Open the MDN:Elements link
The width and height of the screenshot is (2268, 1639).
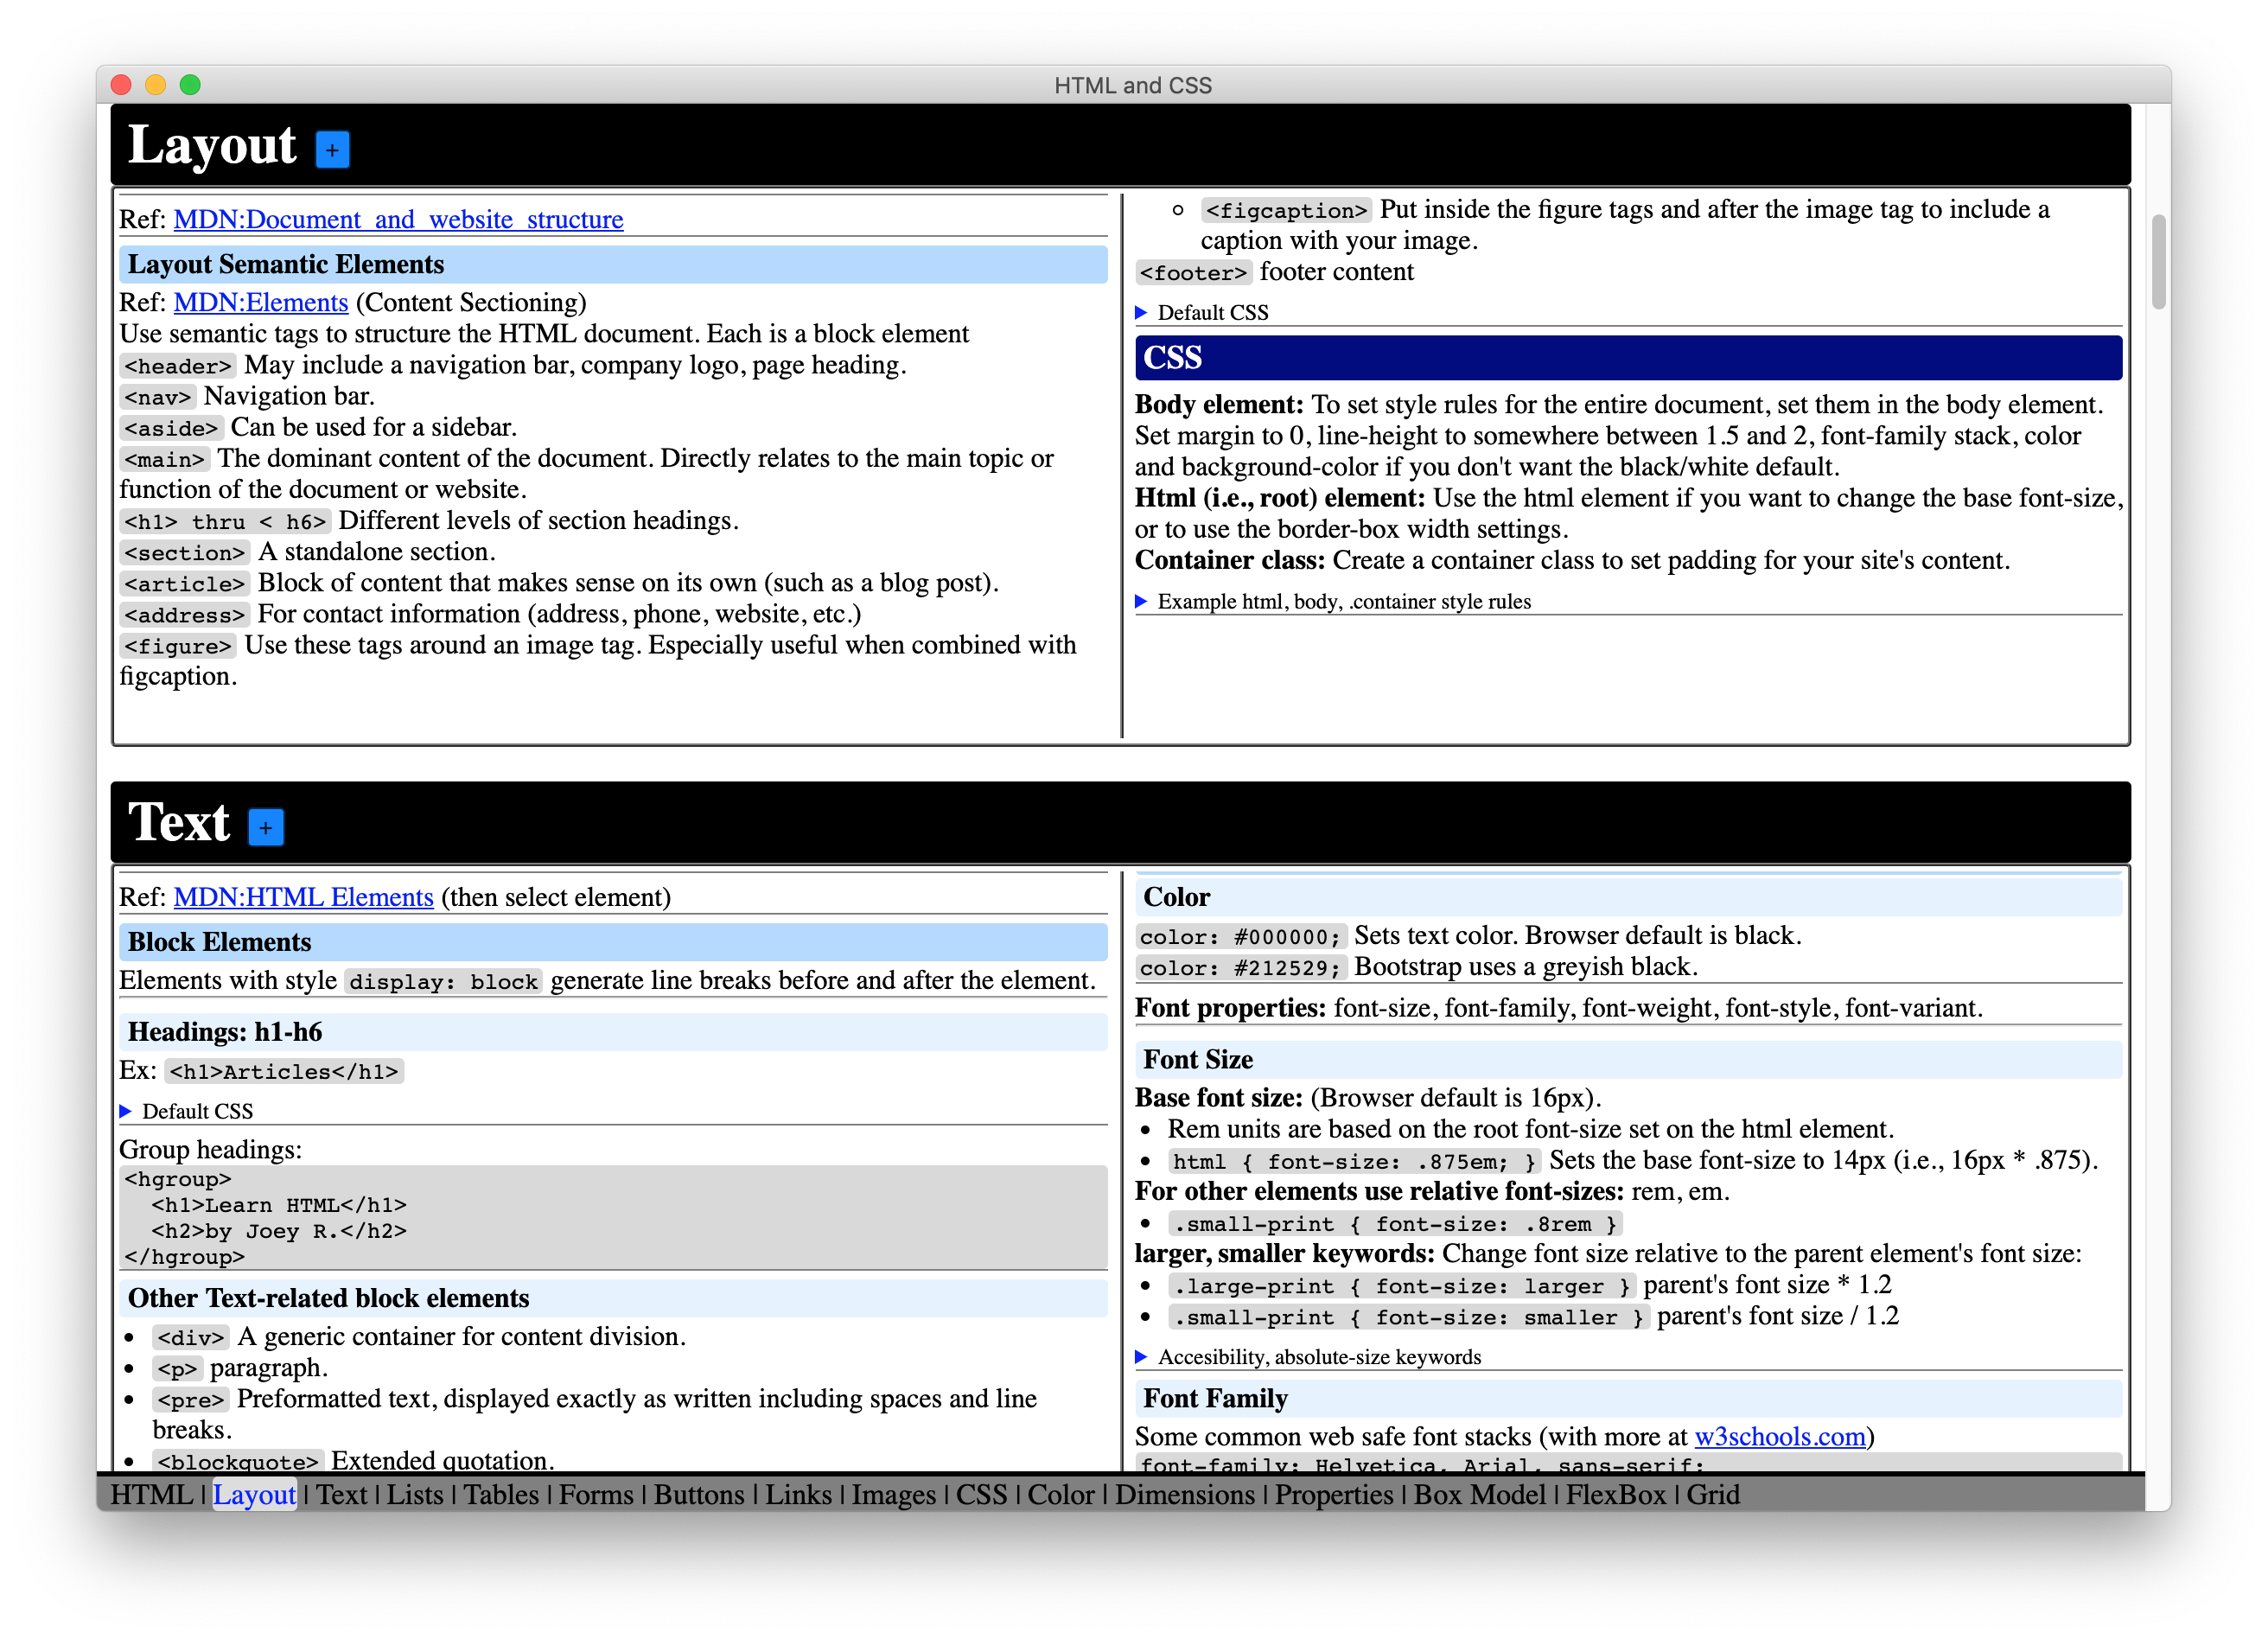pyautogui.click(x=260, y=302)
